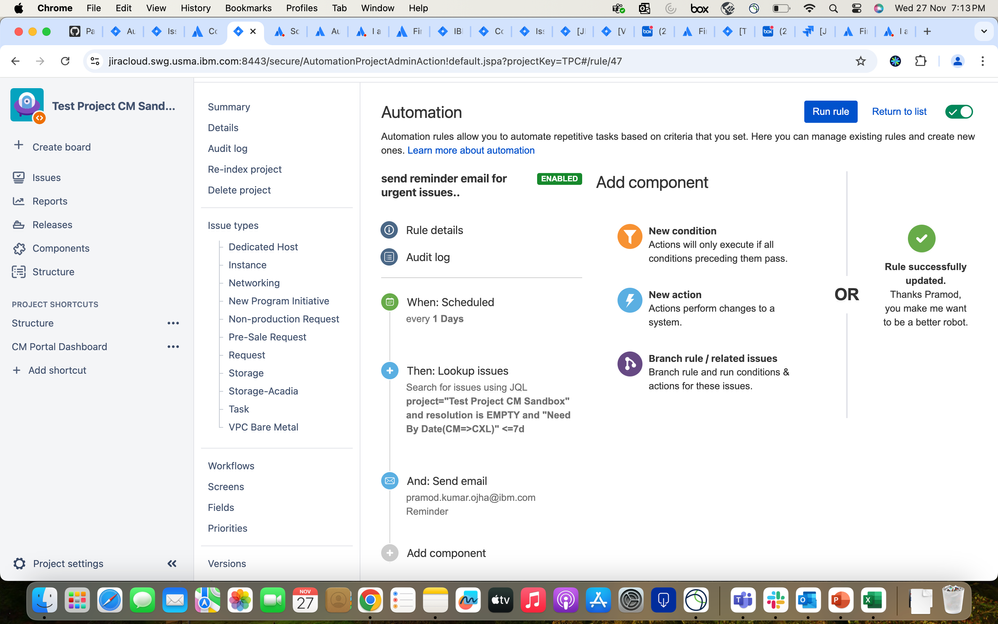
Task: Click the Run rule button
Action: (x=830, y=111)
